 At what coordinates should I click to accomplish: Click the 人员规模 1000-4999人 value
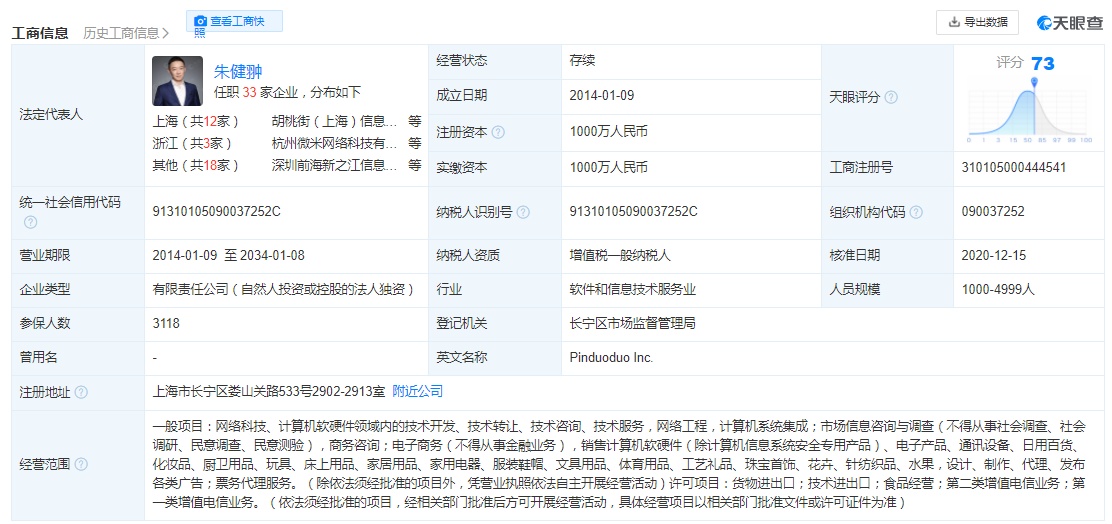click(999, 289)
